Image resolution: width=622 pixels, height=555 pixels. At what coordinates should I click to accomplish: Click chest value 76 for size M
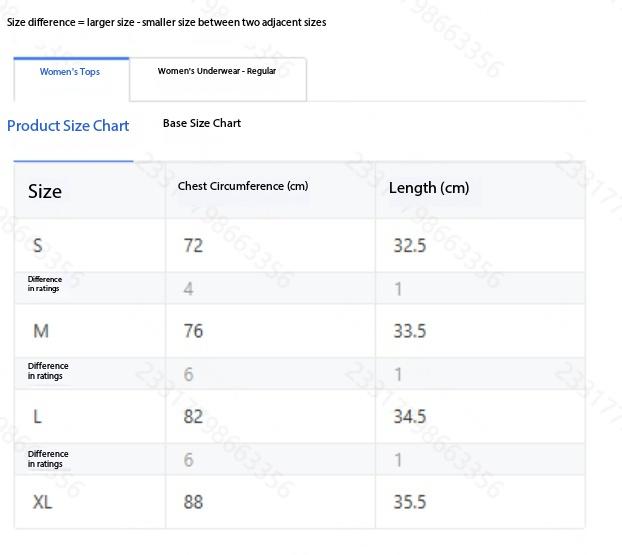[x=193, y=331]
